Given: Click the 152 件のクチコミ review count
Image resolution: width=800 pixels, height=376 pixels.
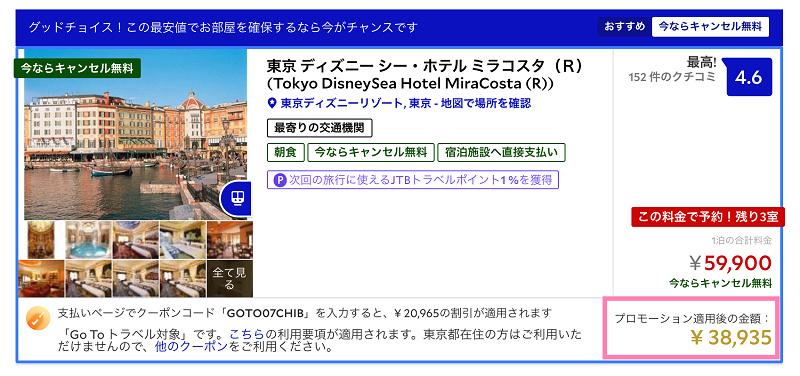Looking at the screenshot, I should point(672,77).
